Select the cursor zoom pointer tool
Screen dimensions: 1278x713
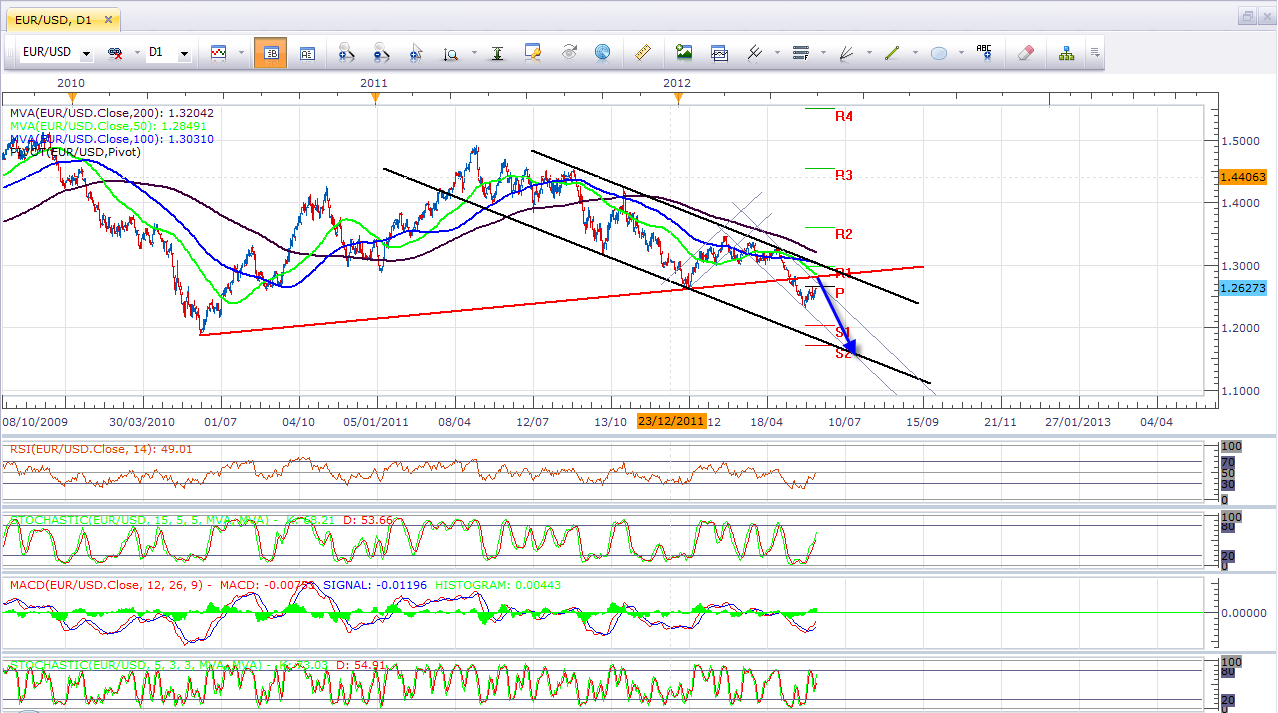click(416, 53)
